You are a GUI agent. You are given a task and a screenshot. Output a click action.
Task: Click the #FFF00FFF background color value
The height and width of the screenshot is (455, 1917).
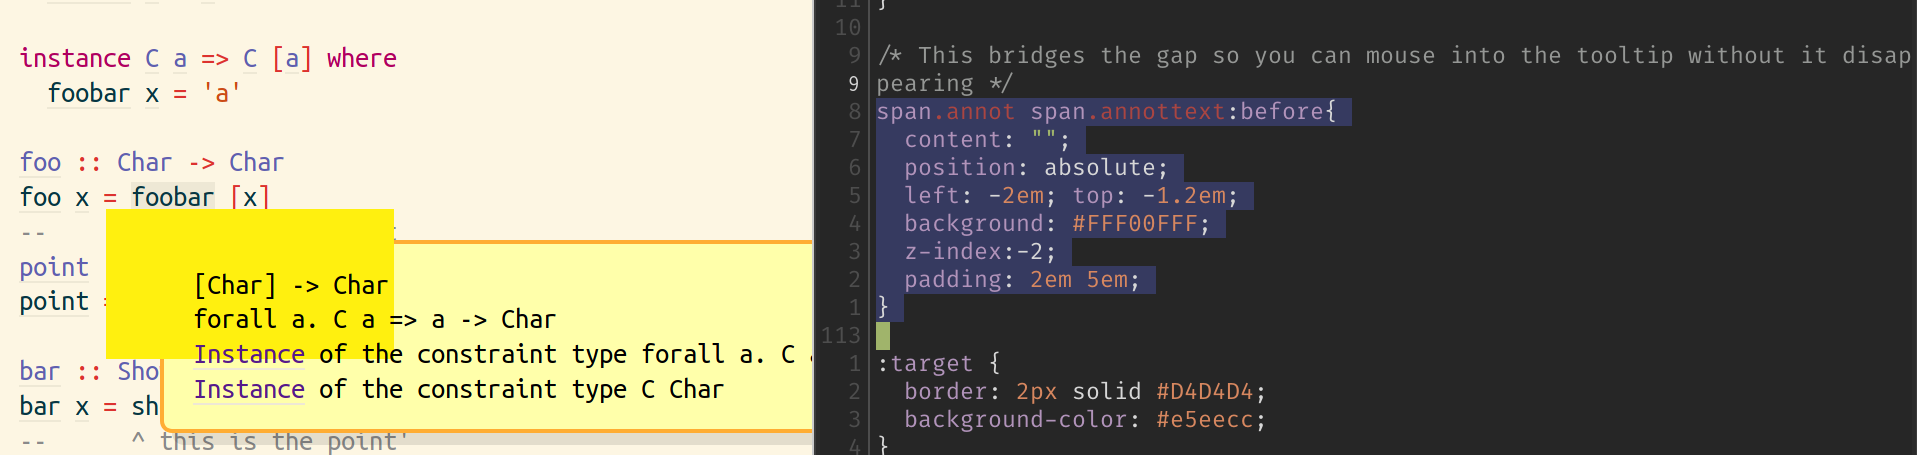click(1134, 223)
